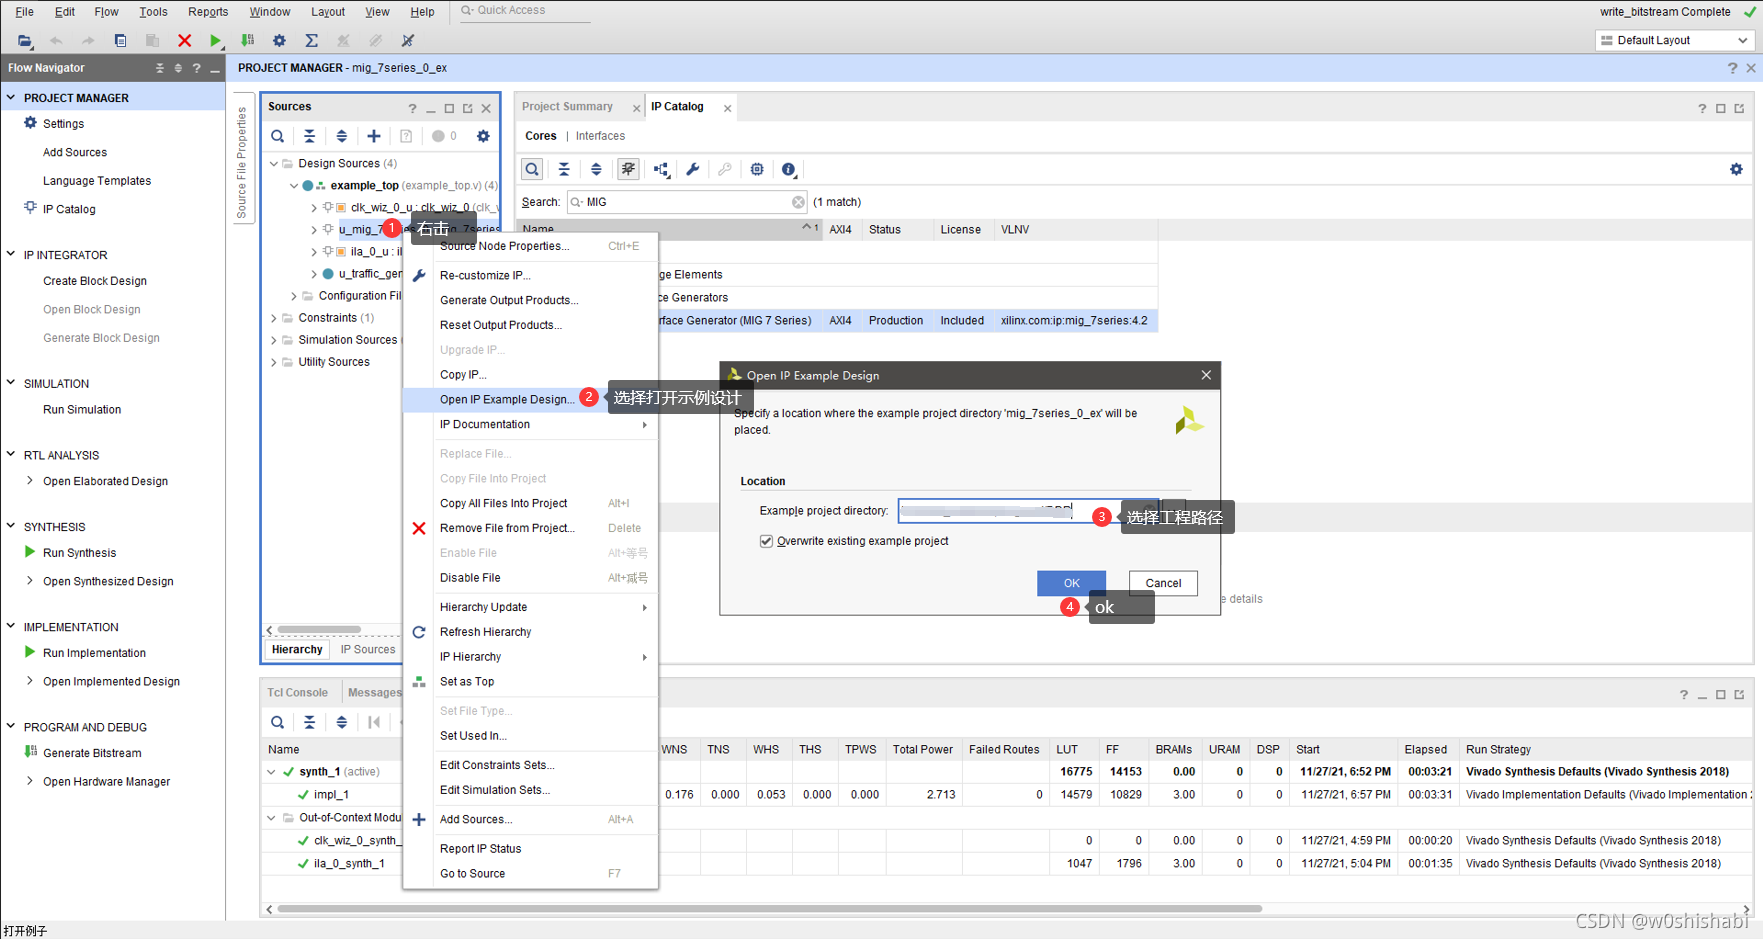Click design runs bottom horizontal scrollbar

click(769, 909)
